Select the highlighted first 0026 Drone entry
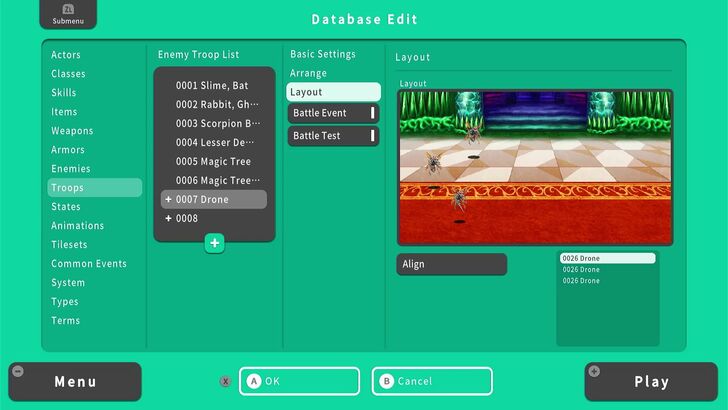The image size is (728, 410). [x=608, y=258]
